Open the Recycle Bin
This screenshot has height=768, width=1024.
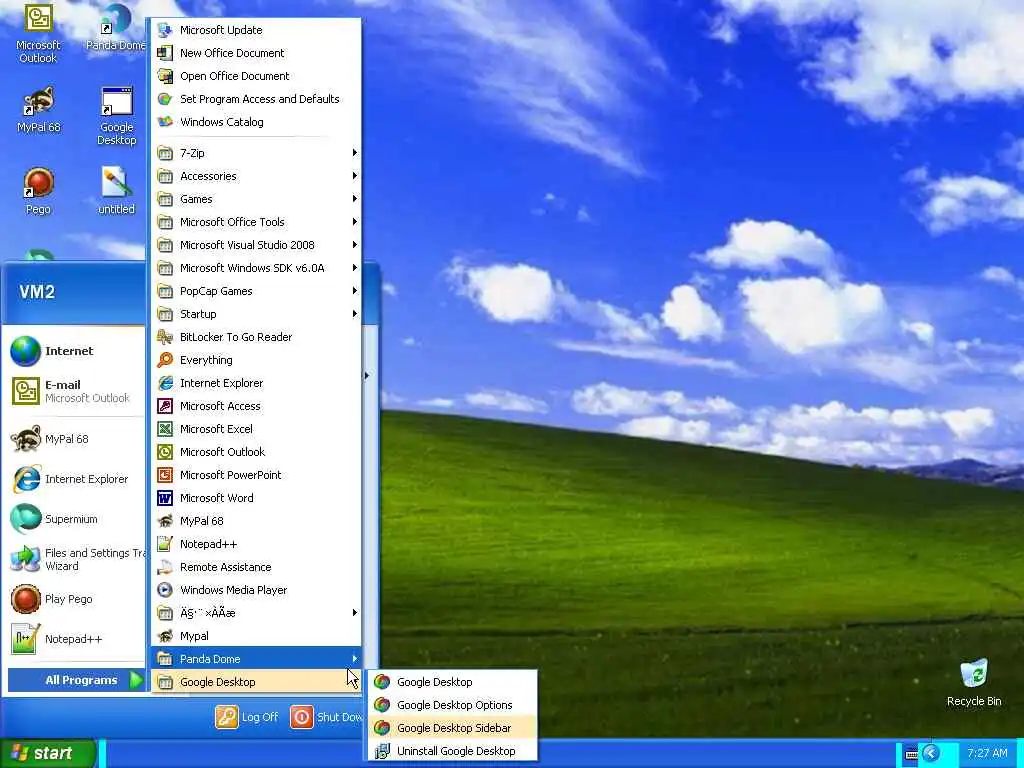[x=974, y=682]
